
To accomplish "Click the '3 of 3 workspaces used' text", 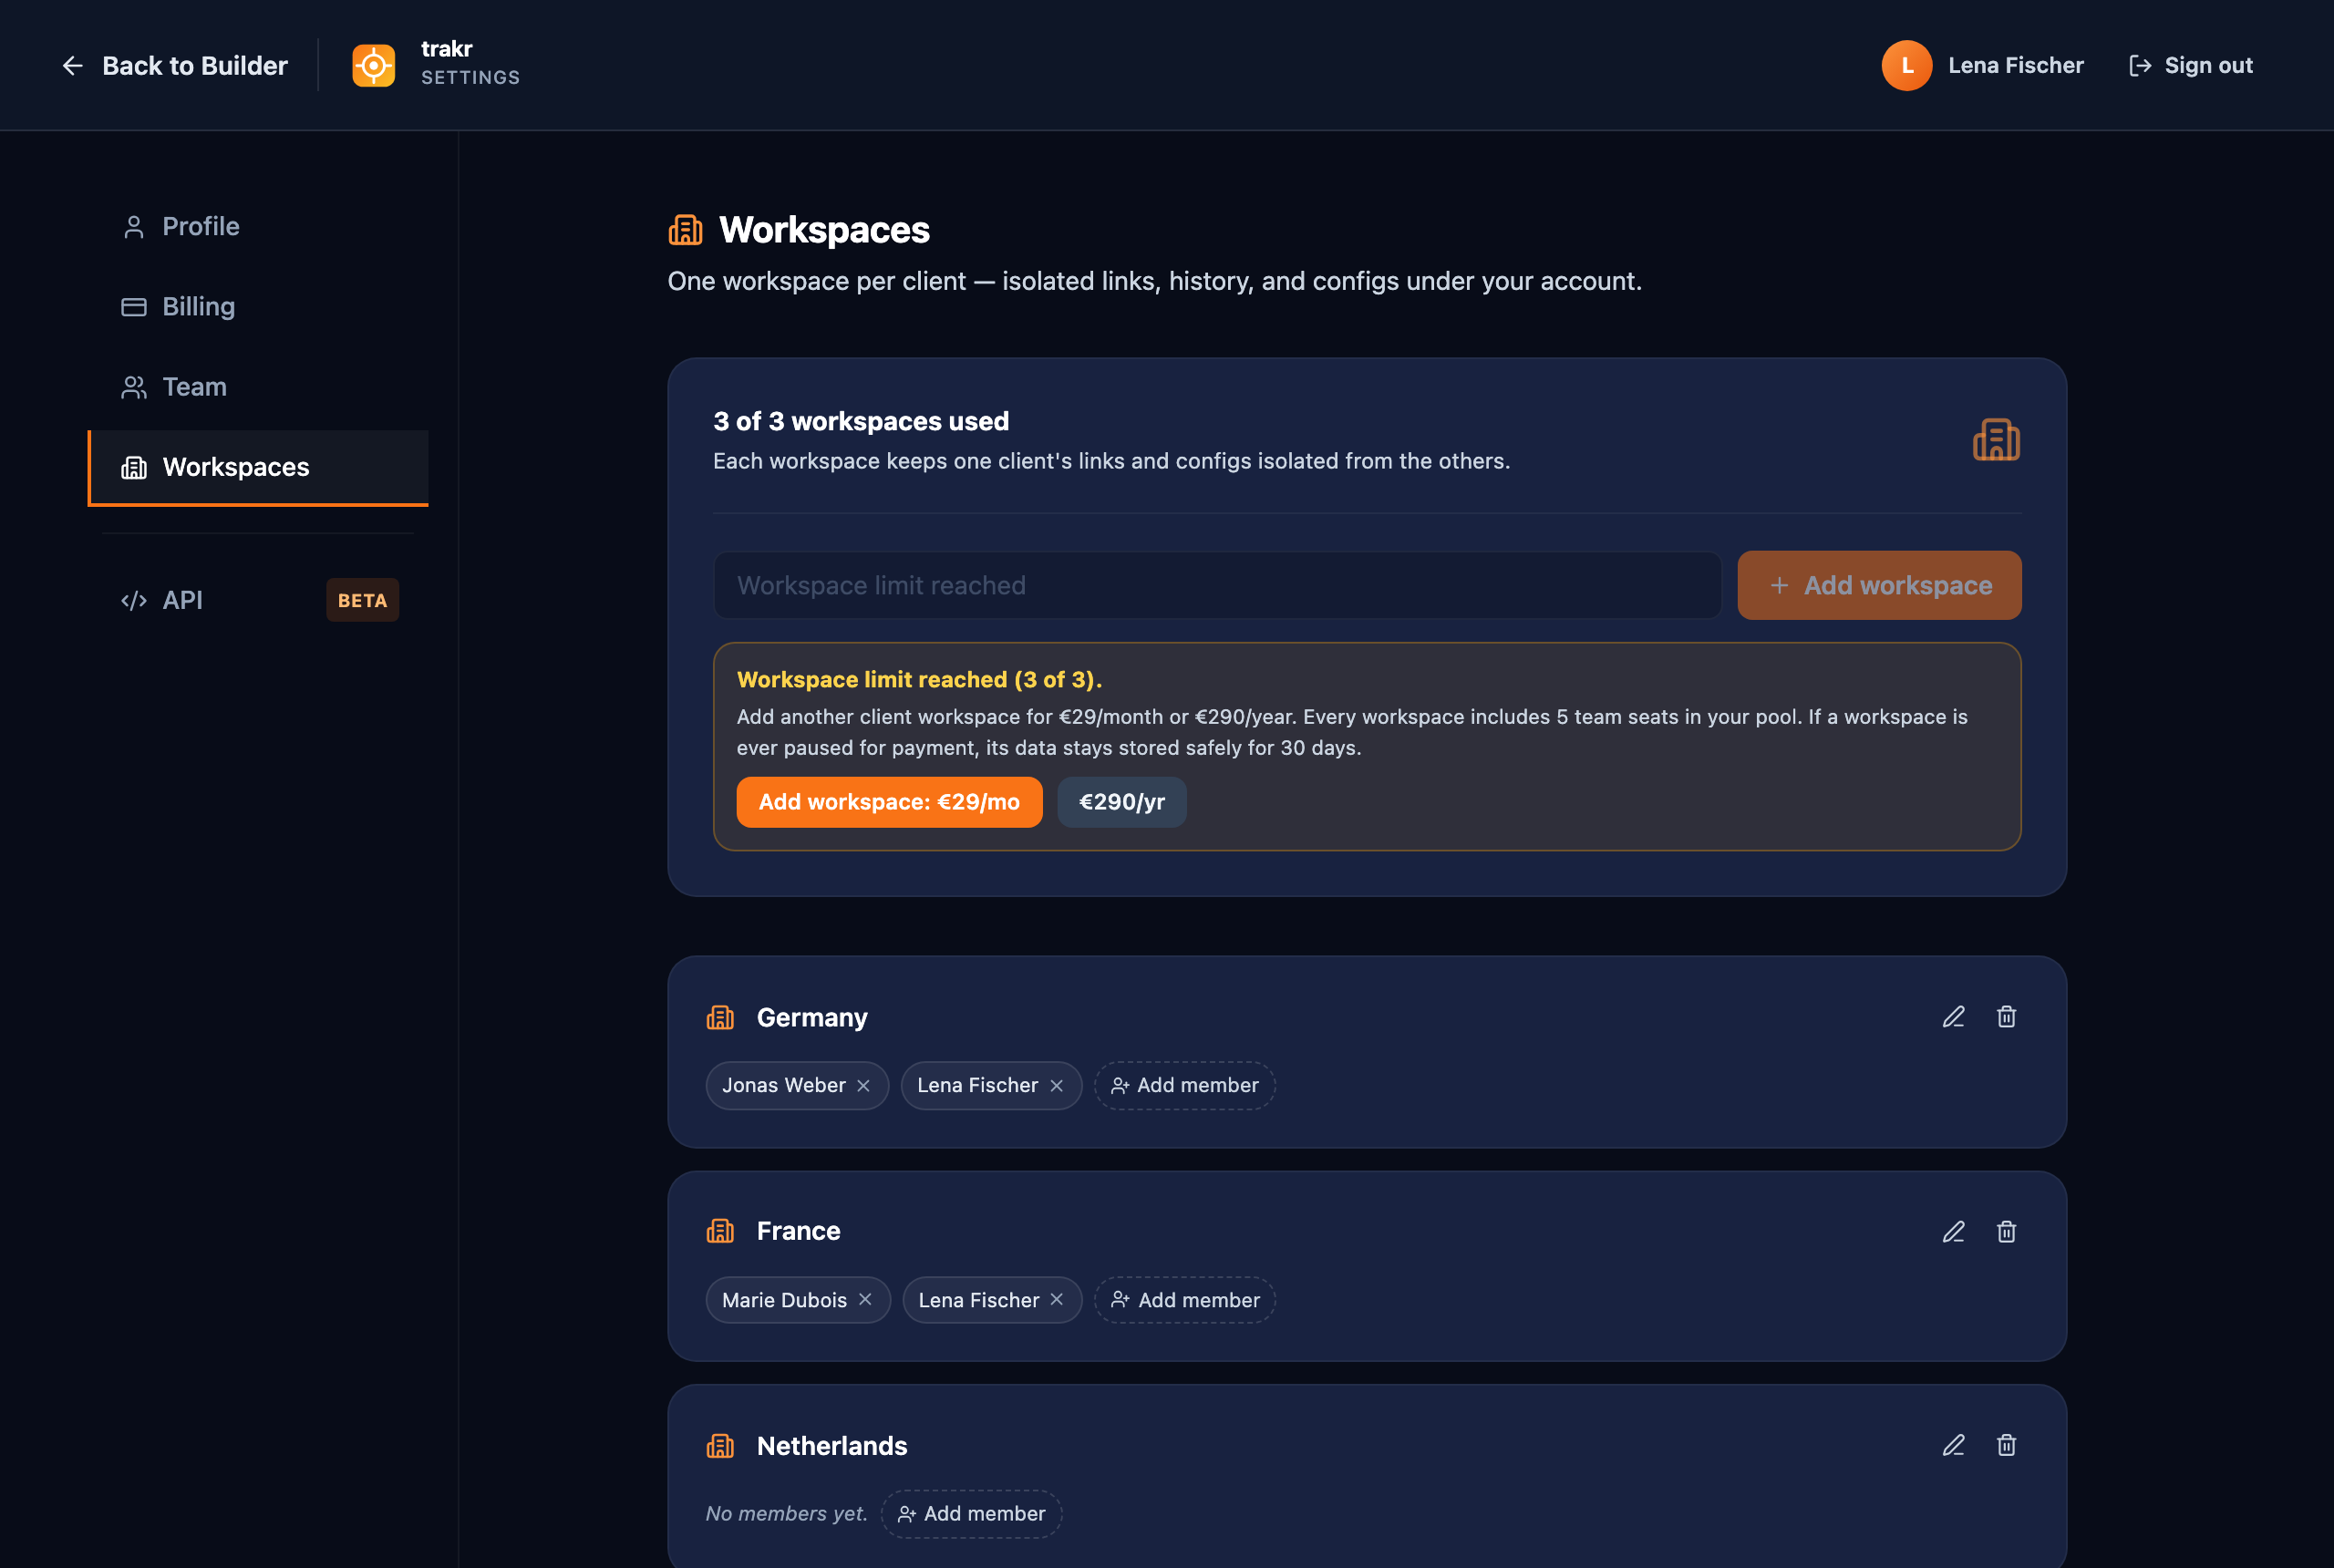I will (861, 421).
